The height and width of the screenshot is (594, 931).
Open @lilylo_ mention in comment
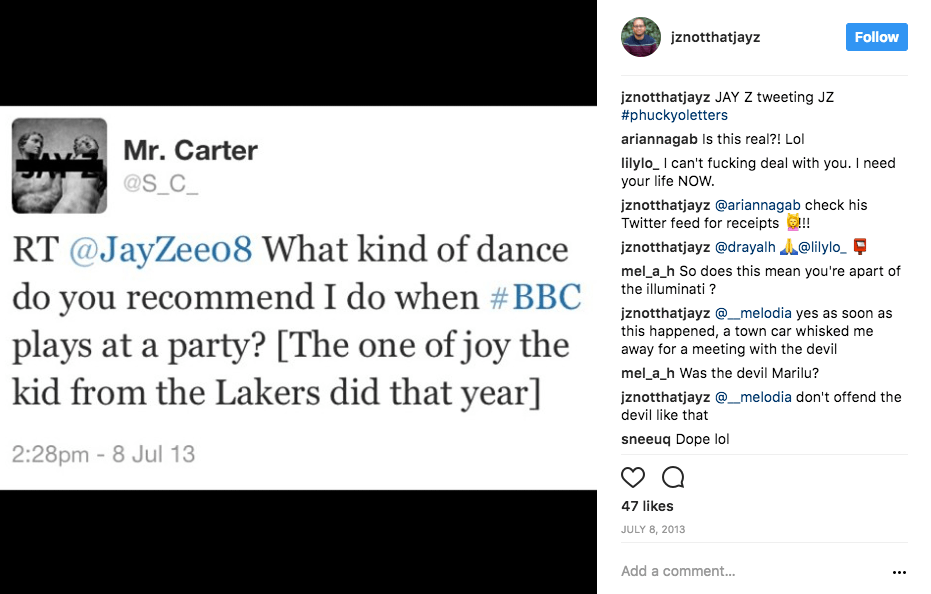click(822, 247)
